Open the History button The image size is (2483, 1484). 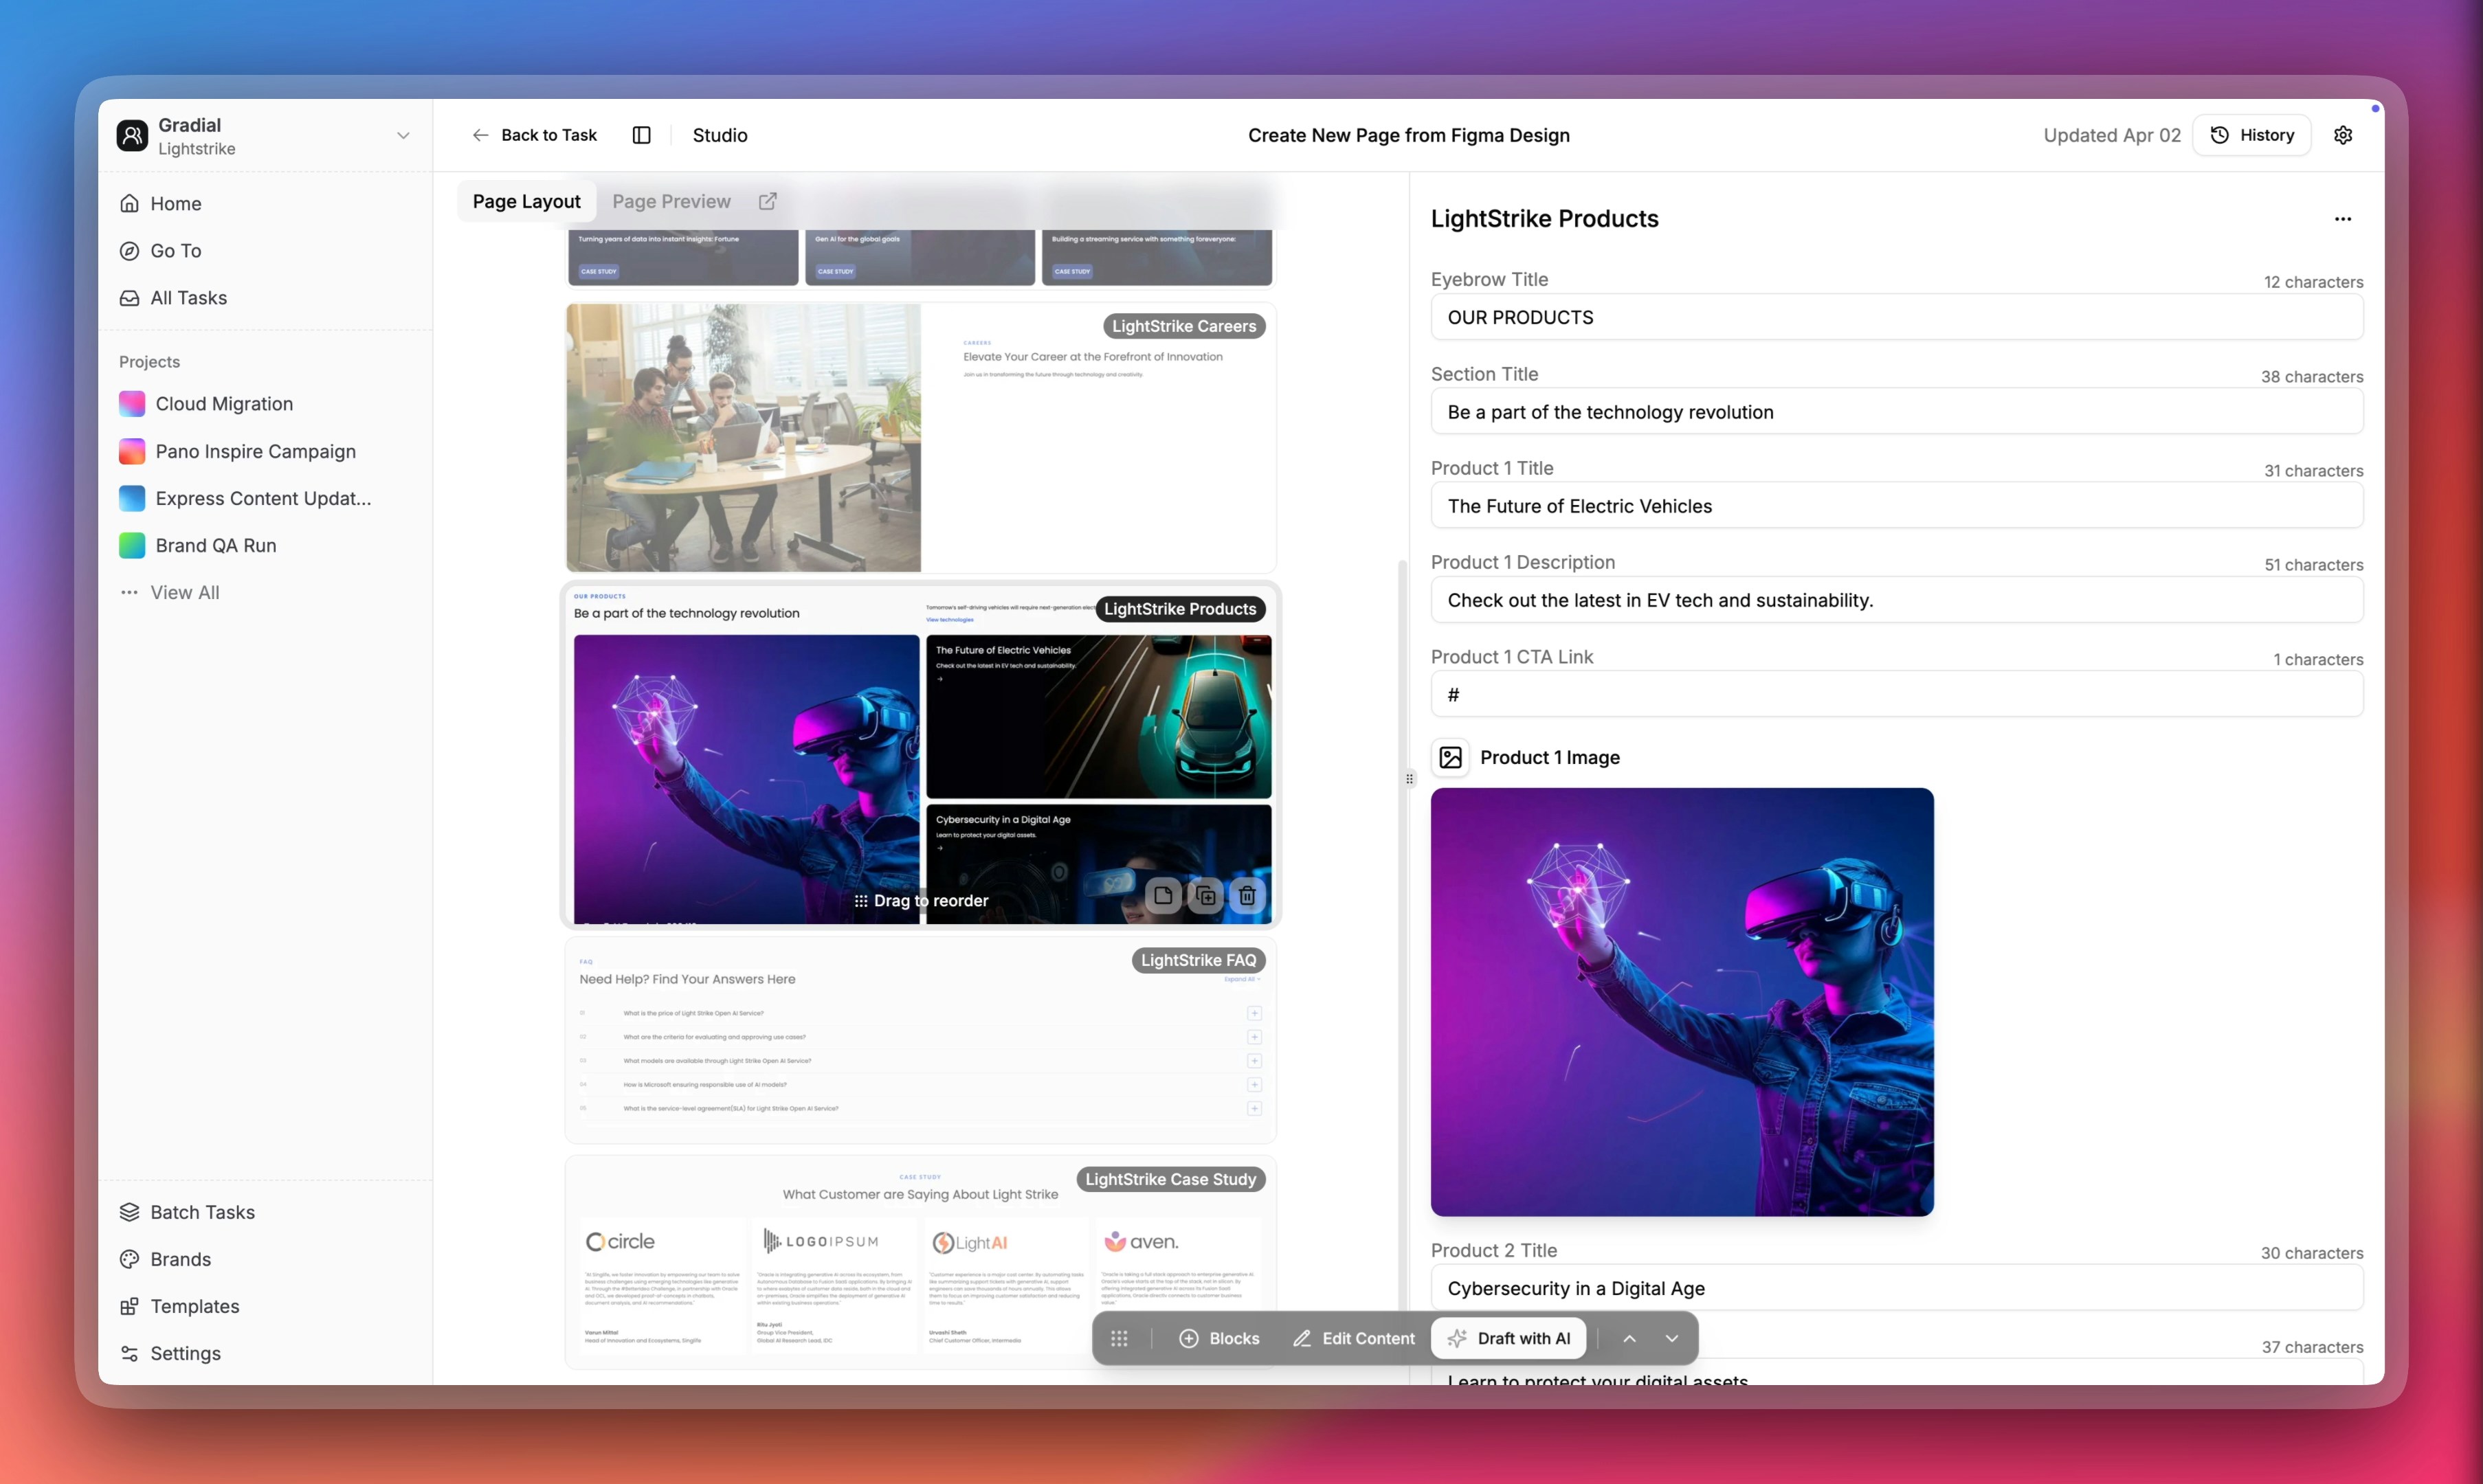tap(2252, 135)
